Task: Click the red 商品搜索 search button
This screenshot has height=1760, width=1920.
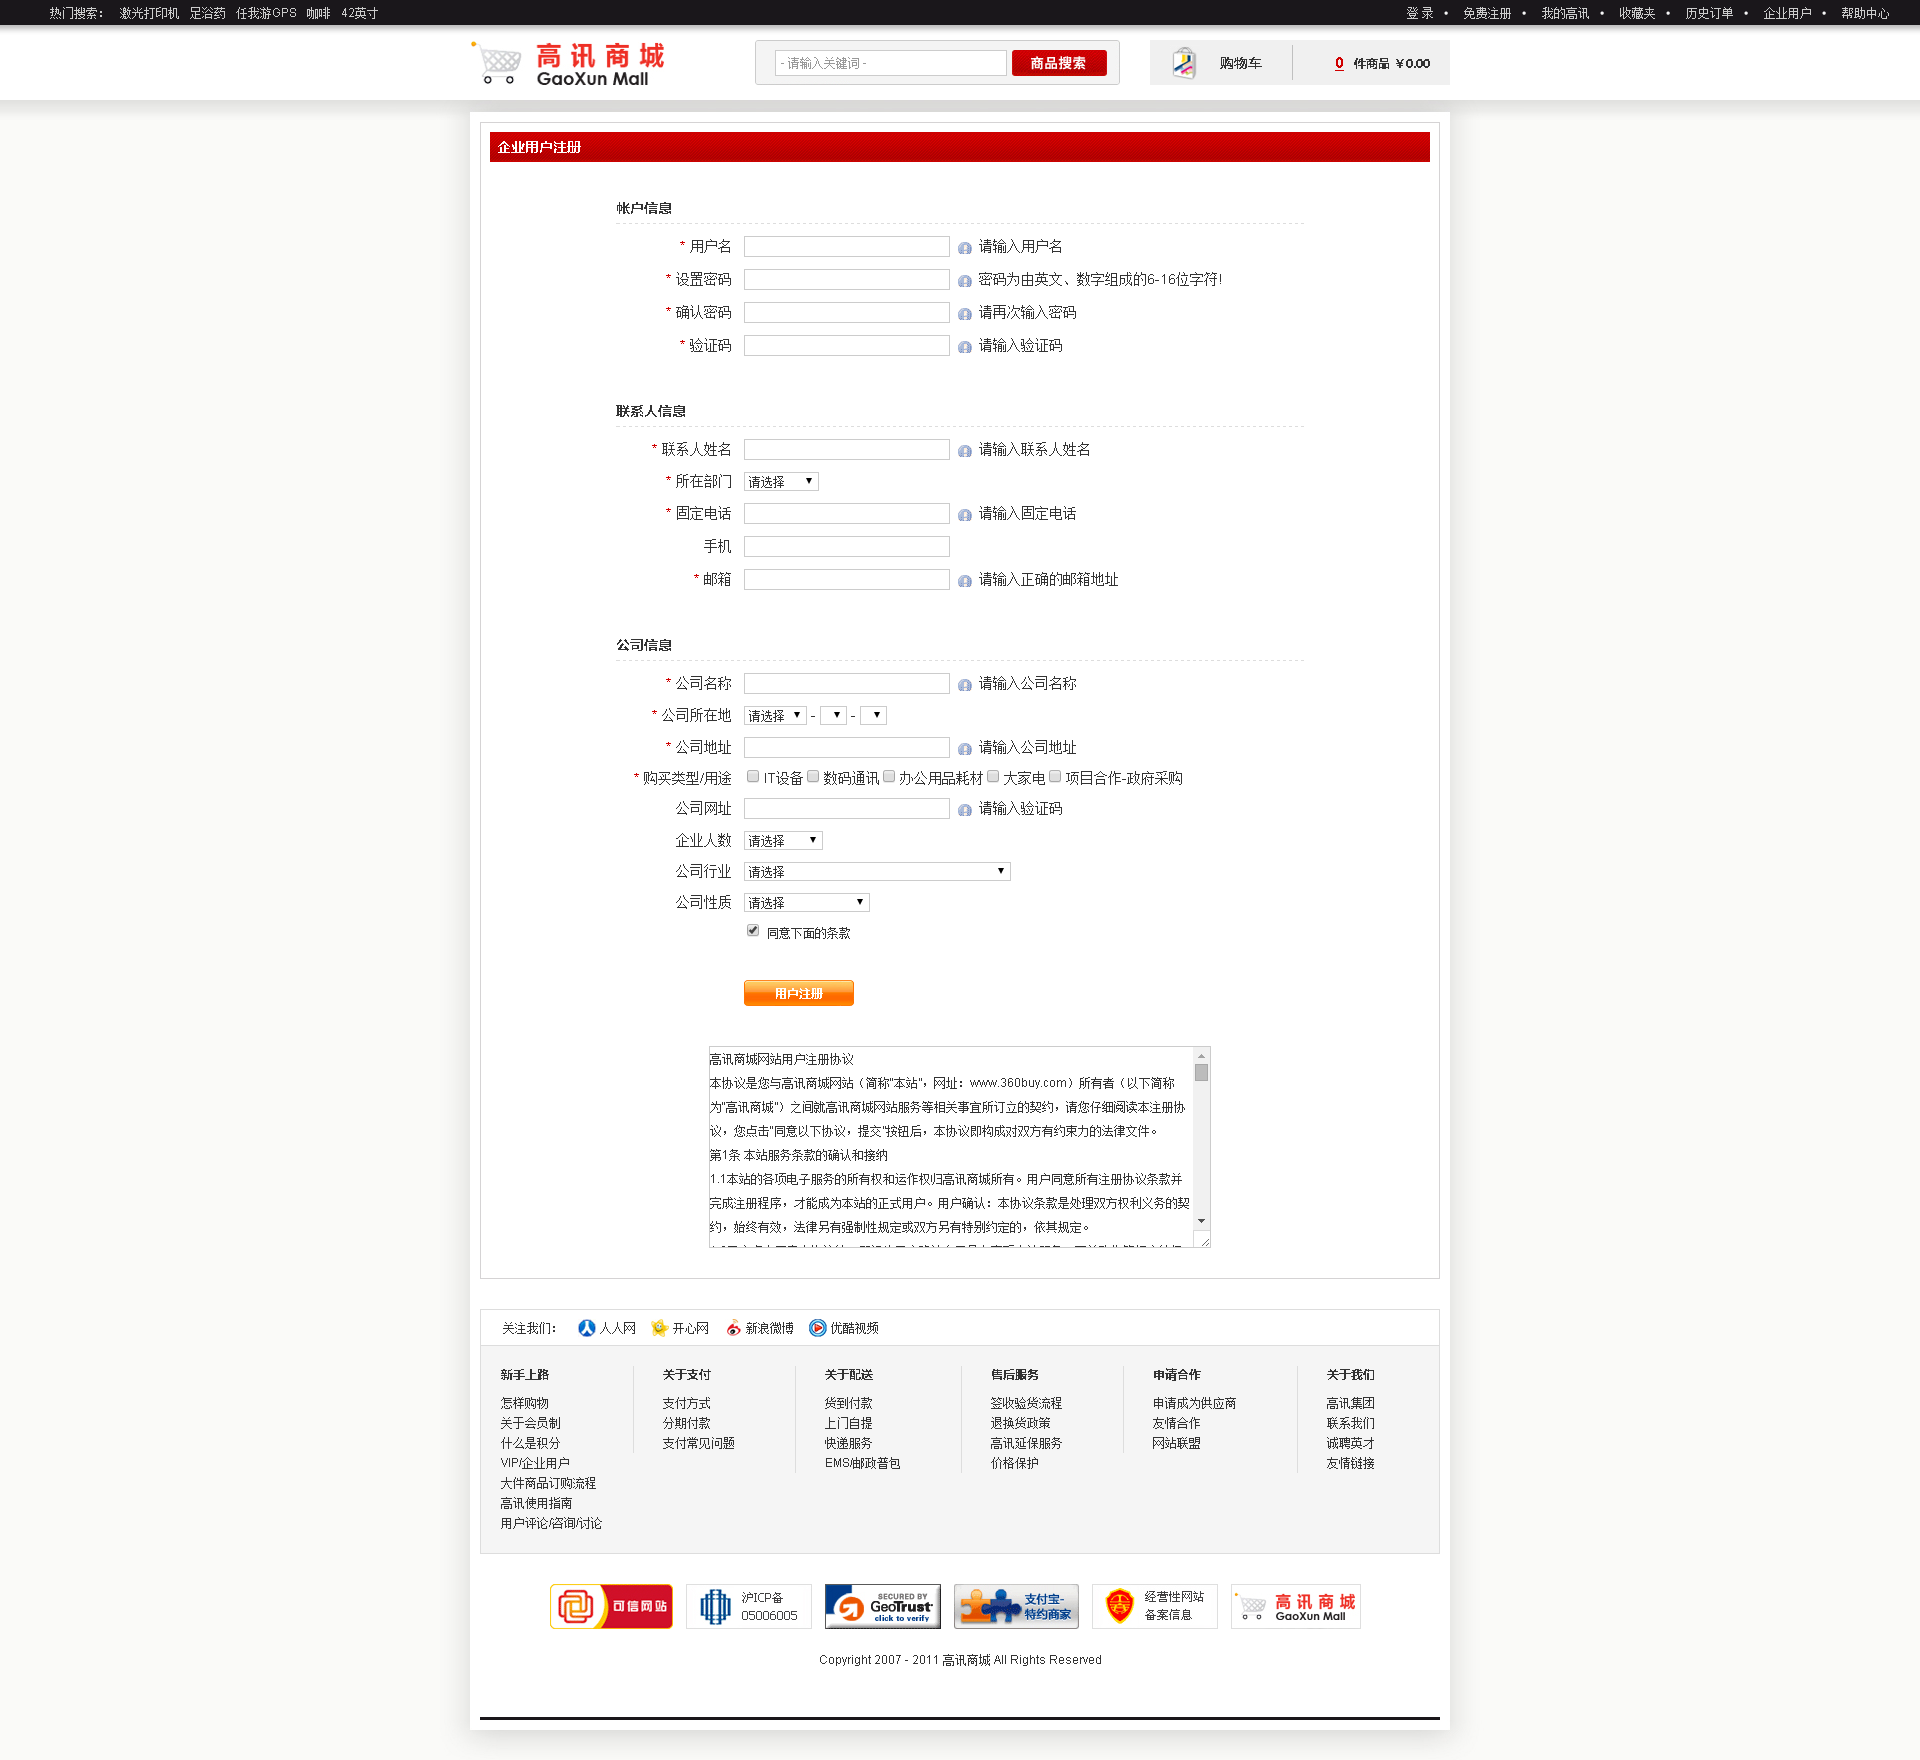Action: click(x=1058, y=63)
